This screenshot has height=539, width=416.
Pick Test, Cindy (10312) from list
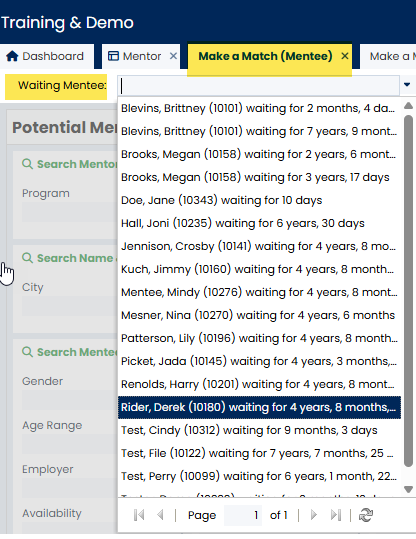pos(259,430)
